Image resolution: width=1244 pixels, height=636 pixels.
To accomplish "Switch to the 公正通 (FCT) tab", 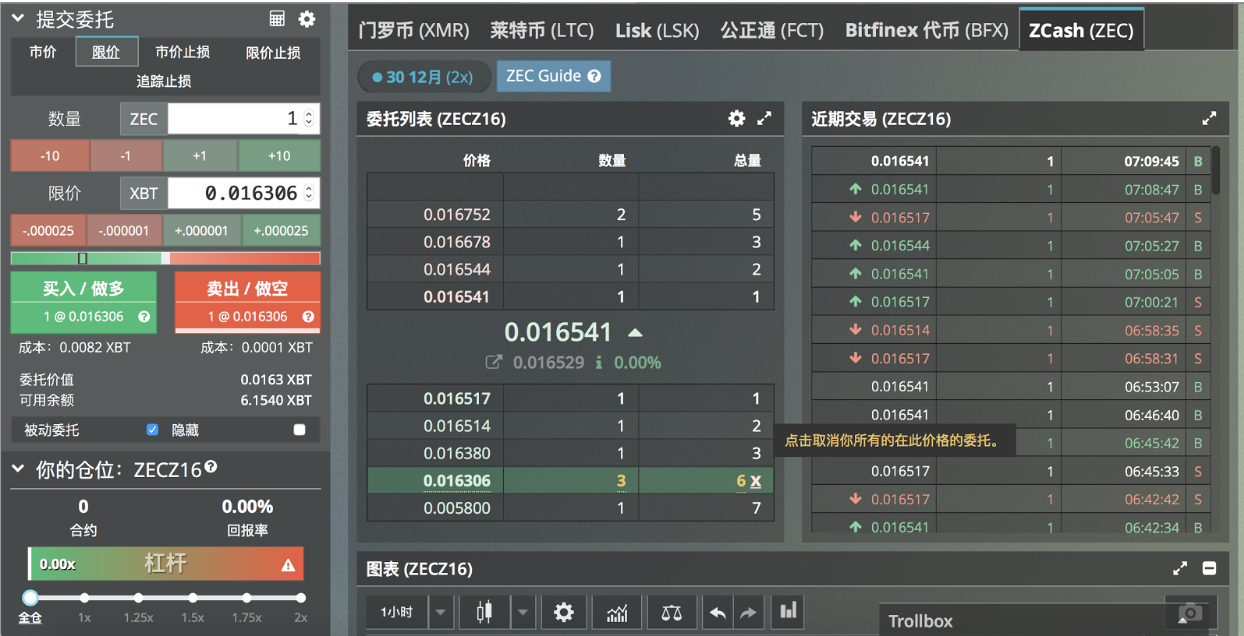I will 772,30.
